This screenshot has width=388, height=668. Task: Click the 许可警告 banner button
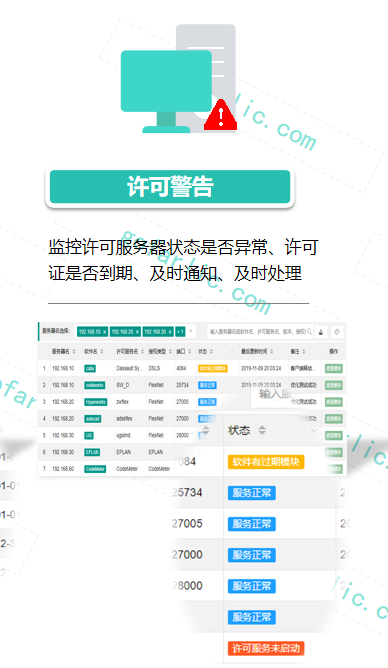coord(170,187)
